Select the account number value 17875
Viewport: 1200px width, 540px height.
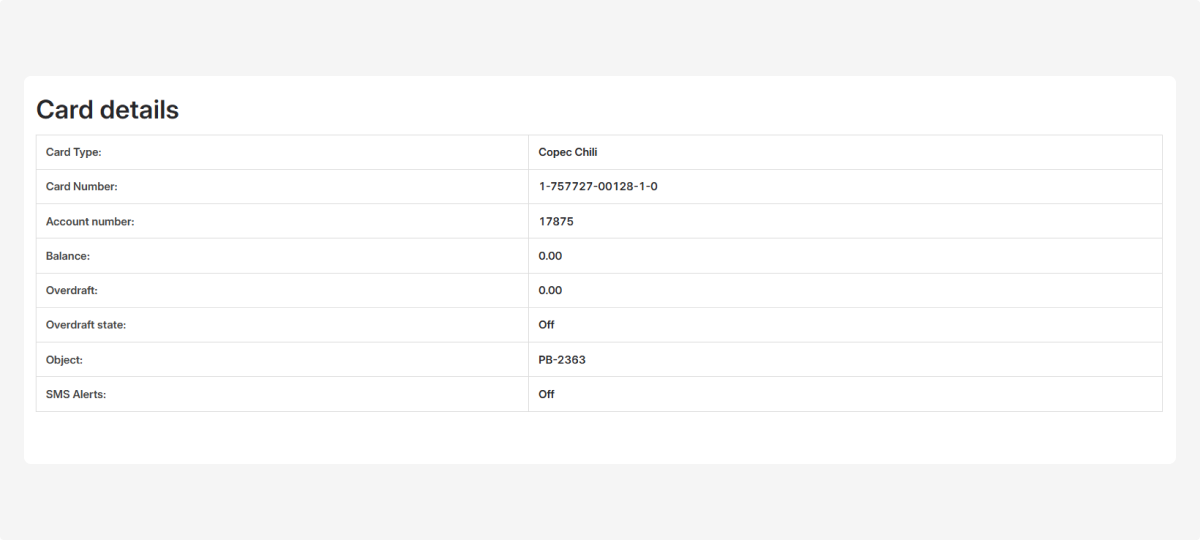pos(556,222)
